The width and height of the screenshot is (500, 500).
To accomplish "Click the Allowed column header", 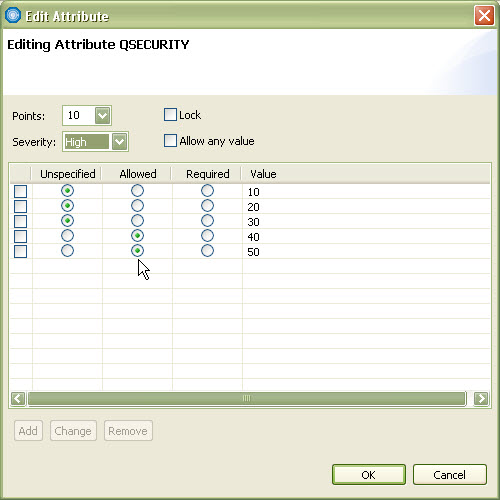I will (137, 174).
